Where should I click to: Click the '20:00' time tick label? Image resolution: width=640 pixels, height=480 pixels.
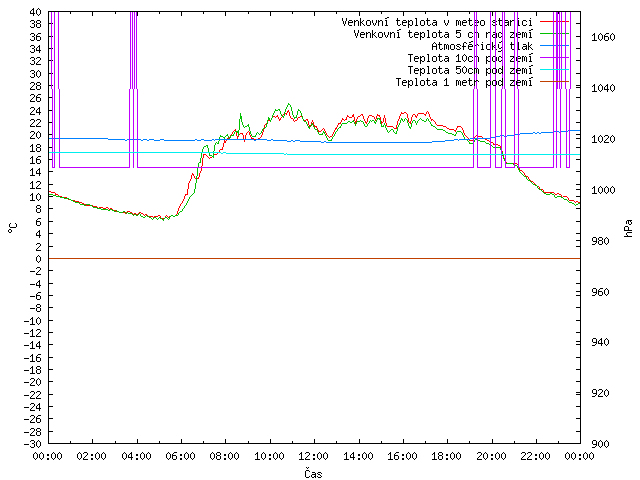pyautogui.click(x=491, y=456)
